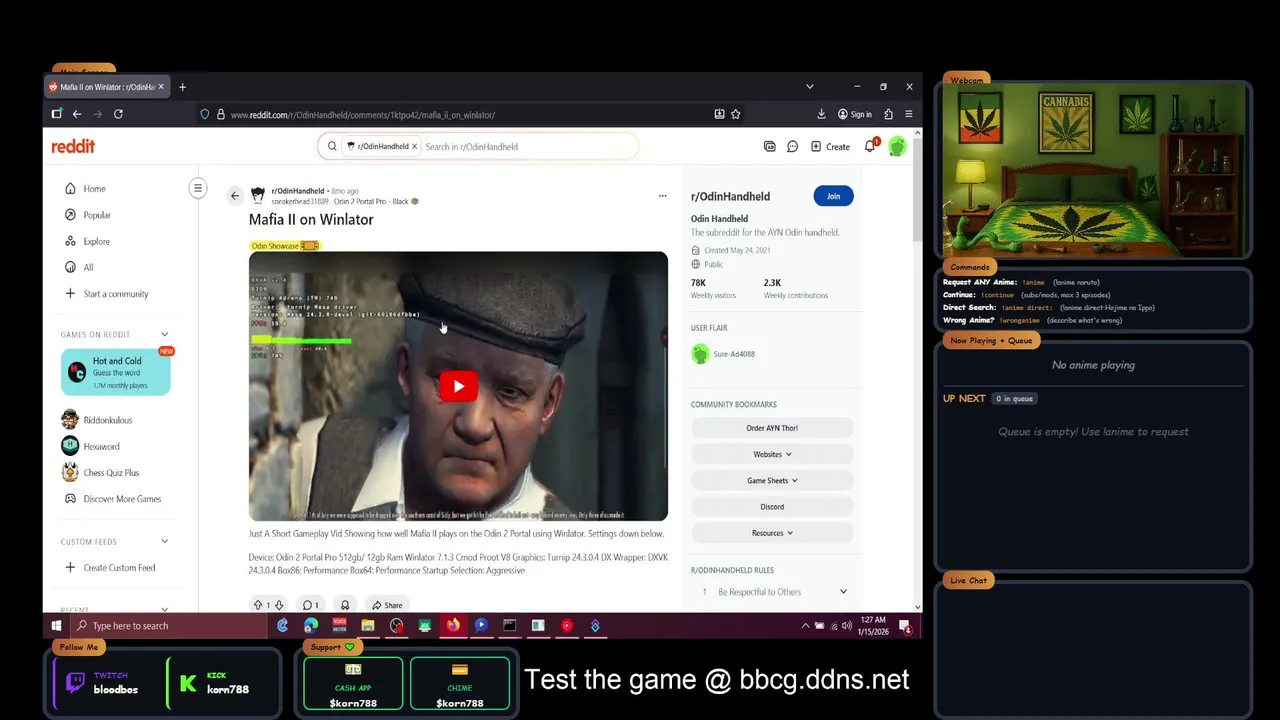Open the post three-dot options menu
The height and width of the screenshot is (720, 1280).
point(662,195)
